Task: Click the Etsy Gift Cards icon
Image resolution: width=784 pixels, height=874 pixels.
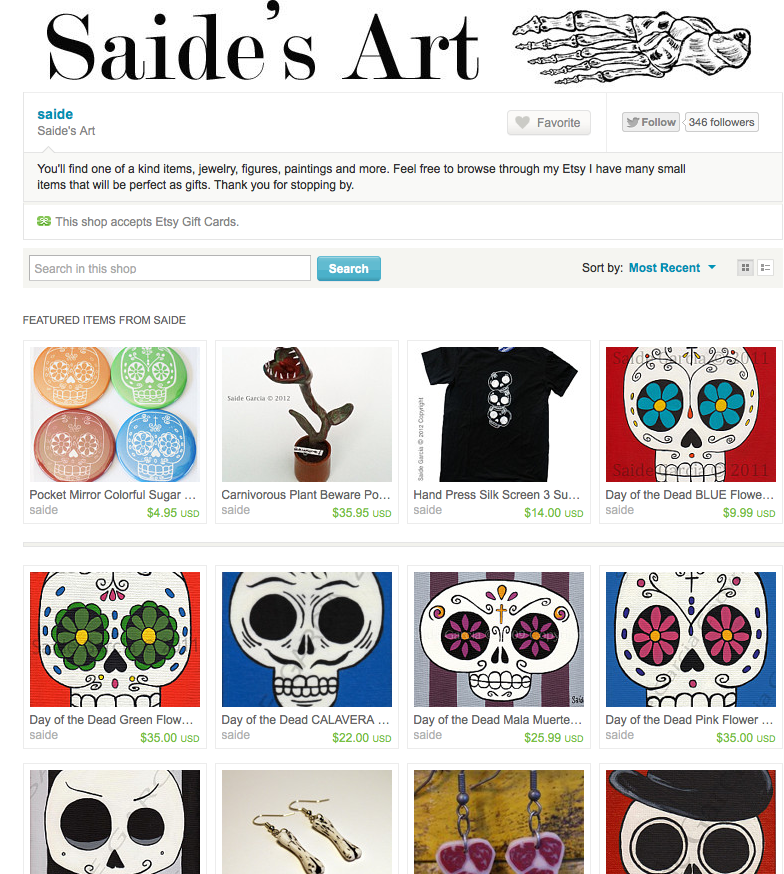Action: 44,221
